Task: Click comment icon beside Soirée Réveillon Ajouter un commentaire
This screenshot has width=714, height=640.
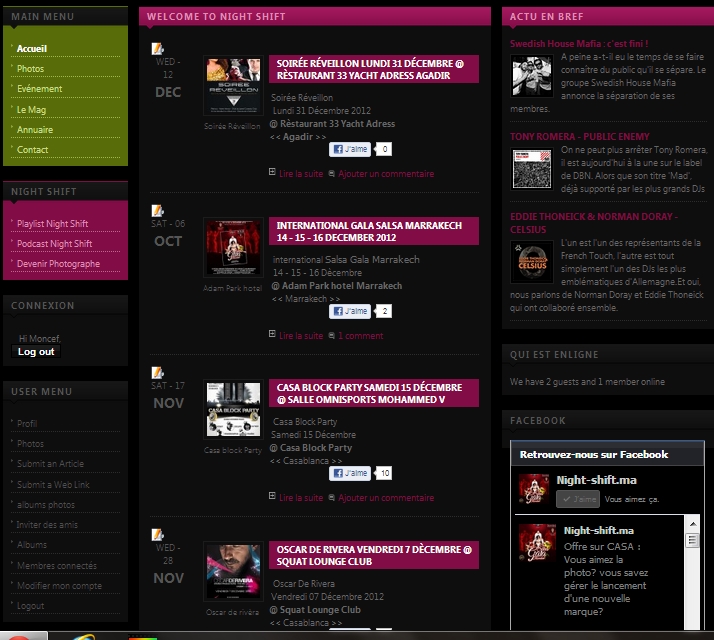Action: tap(332, 173)
